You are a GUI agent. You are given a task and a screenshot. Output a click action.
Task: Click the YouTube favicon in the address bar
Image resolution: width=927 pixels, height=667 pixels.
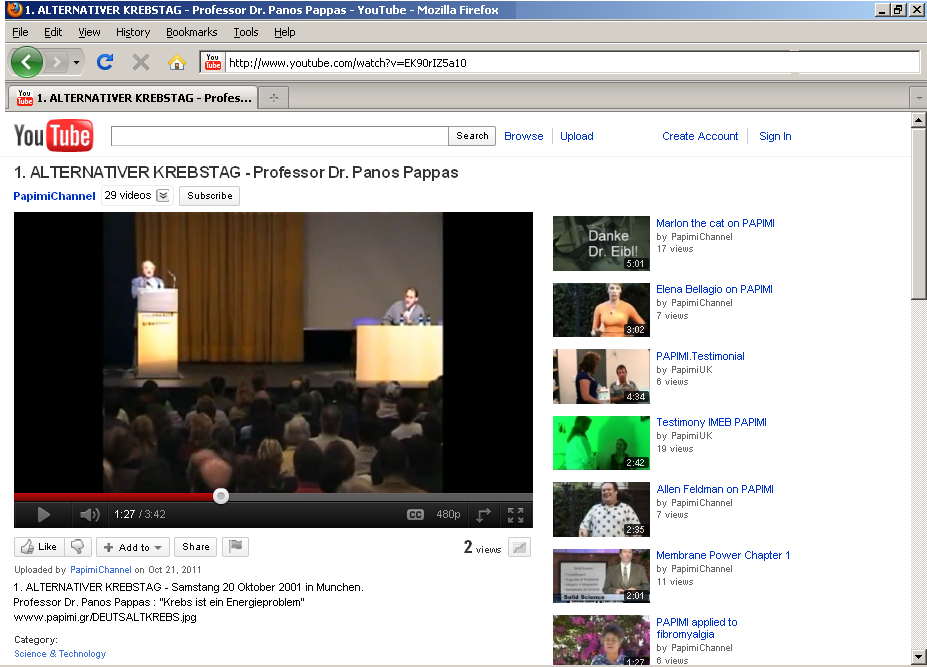click(x=213, y=61)
